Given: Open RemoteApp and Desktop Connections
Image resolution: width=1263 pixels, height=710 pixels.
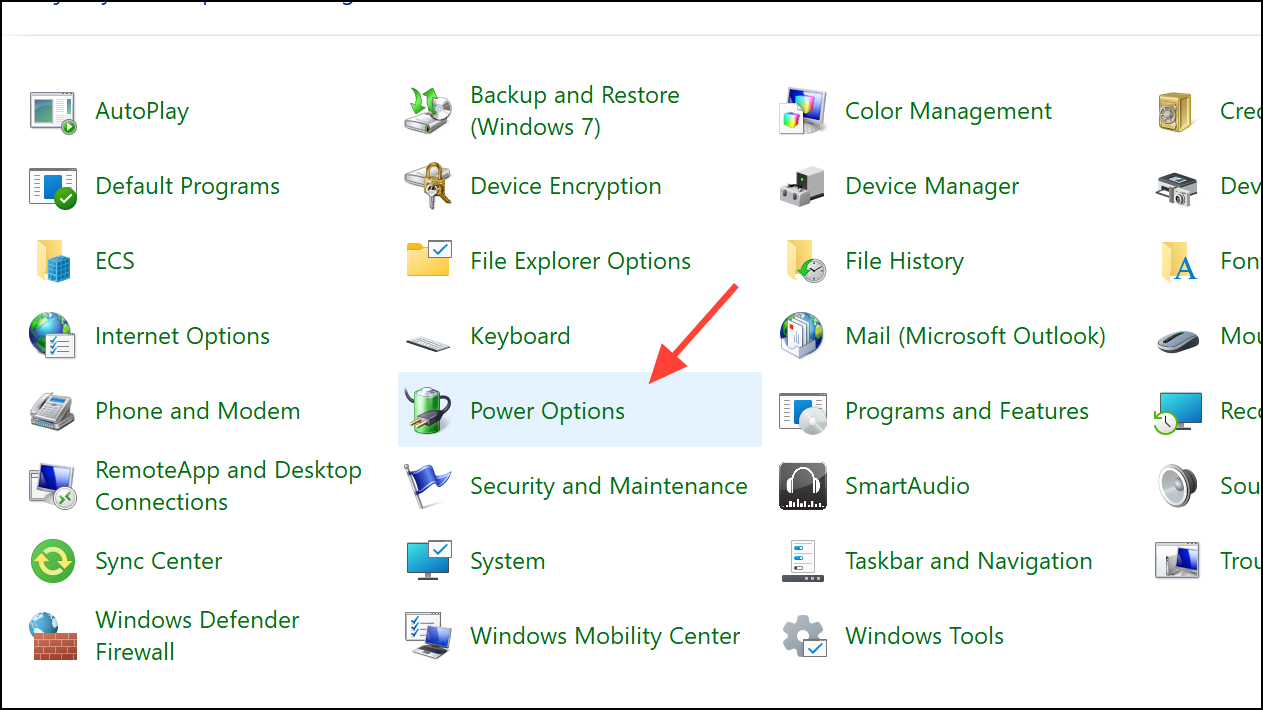Looking at the screenshot, I should pos(228,486).
